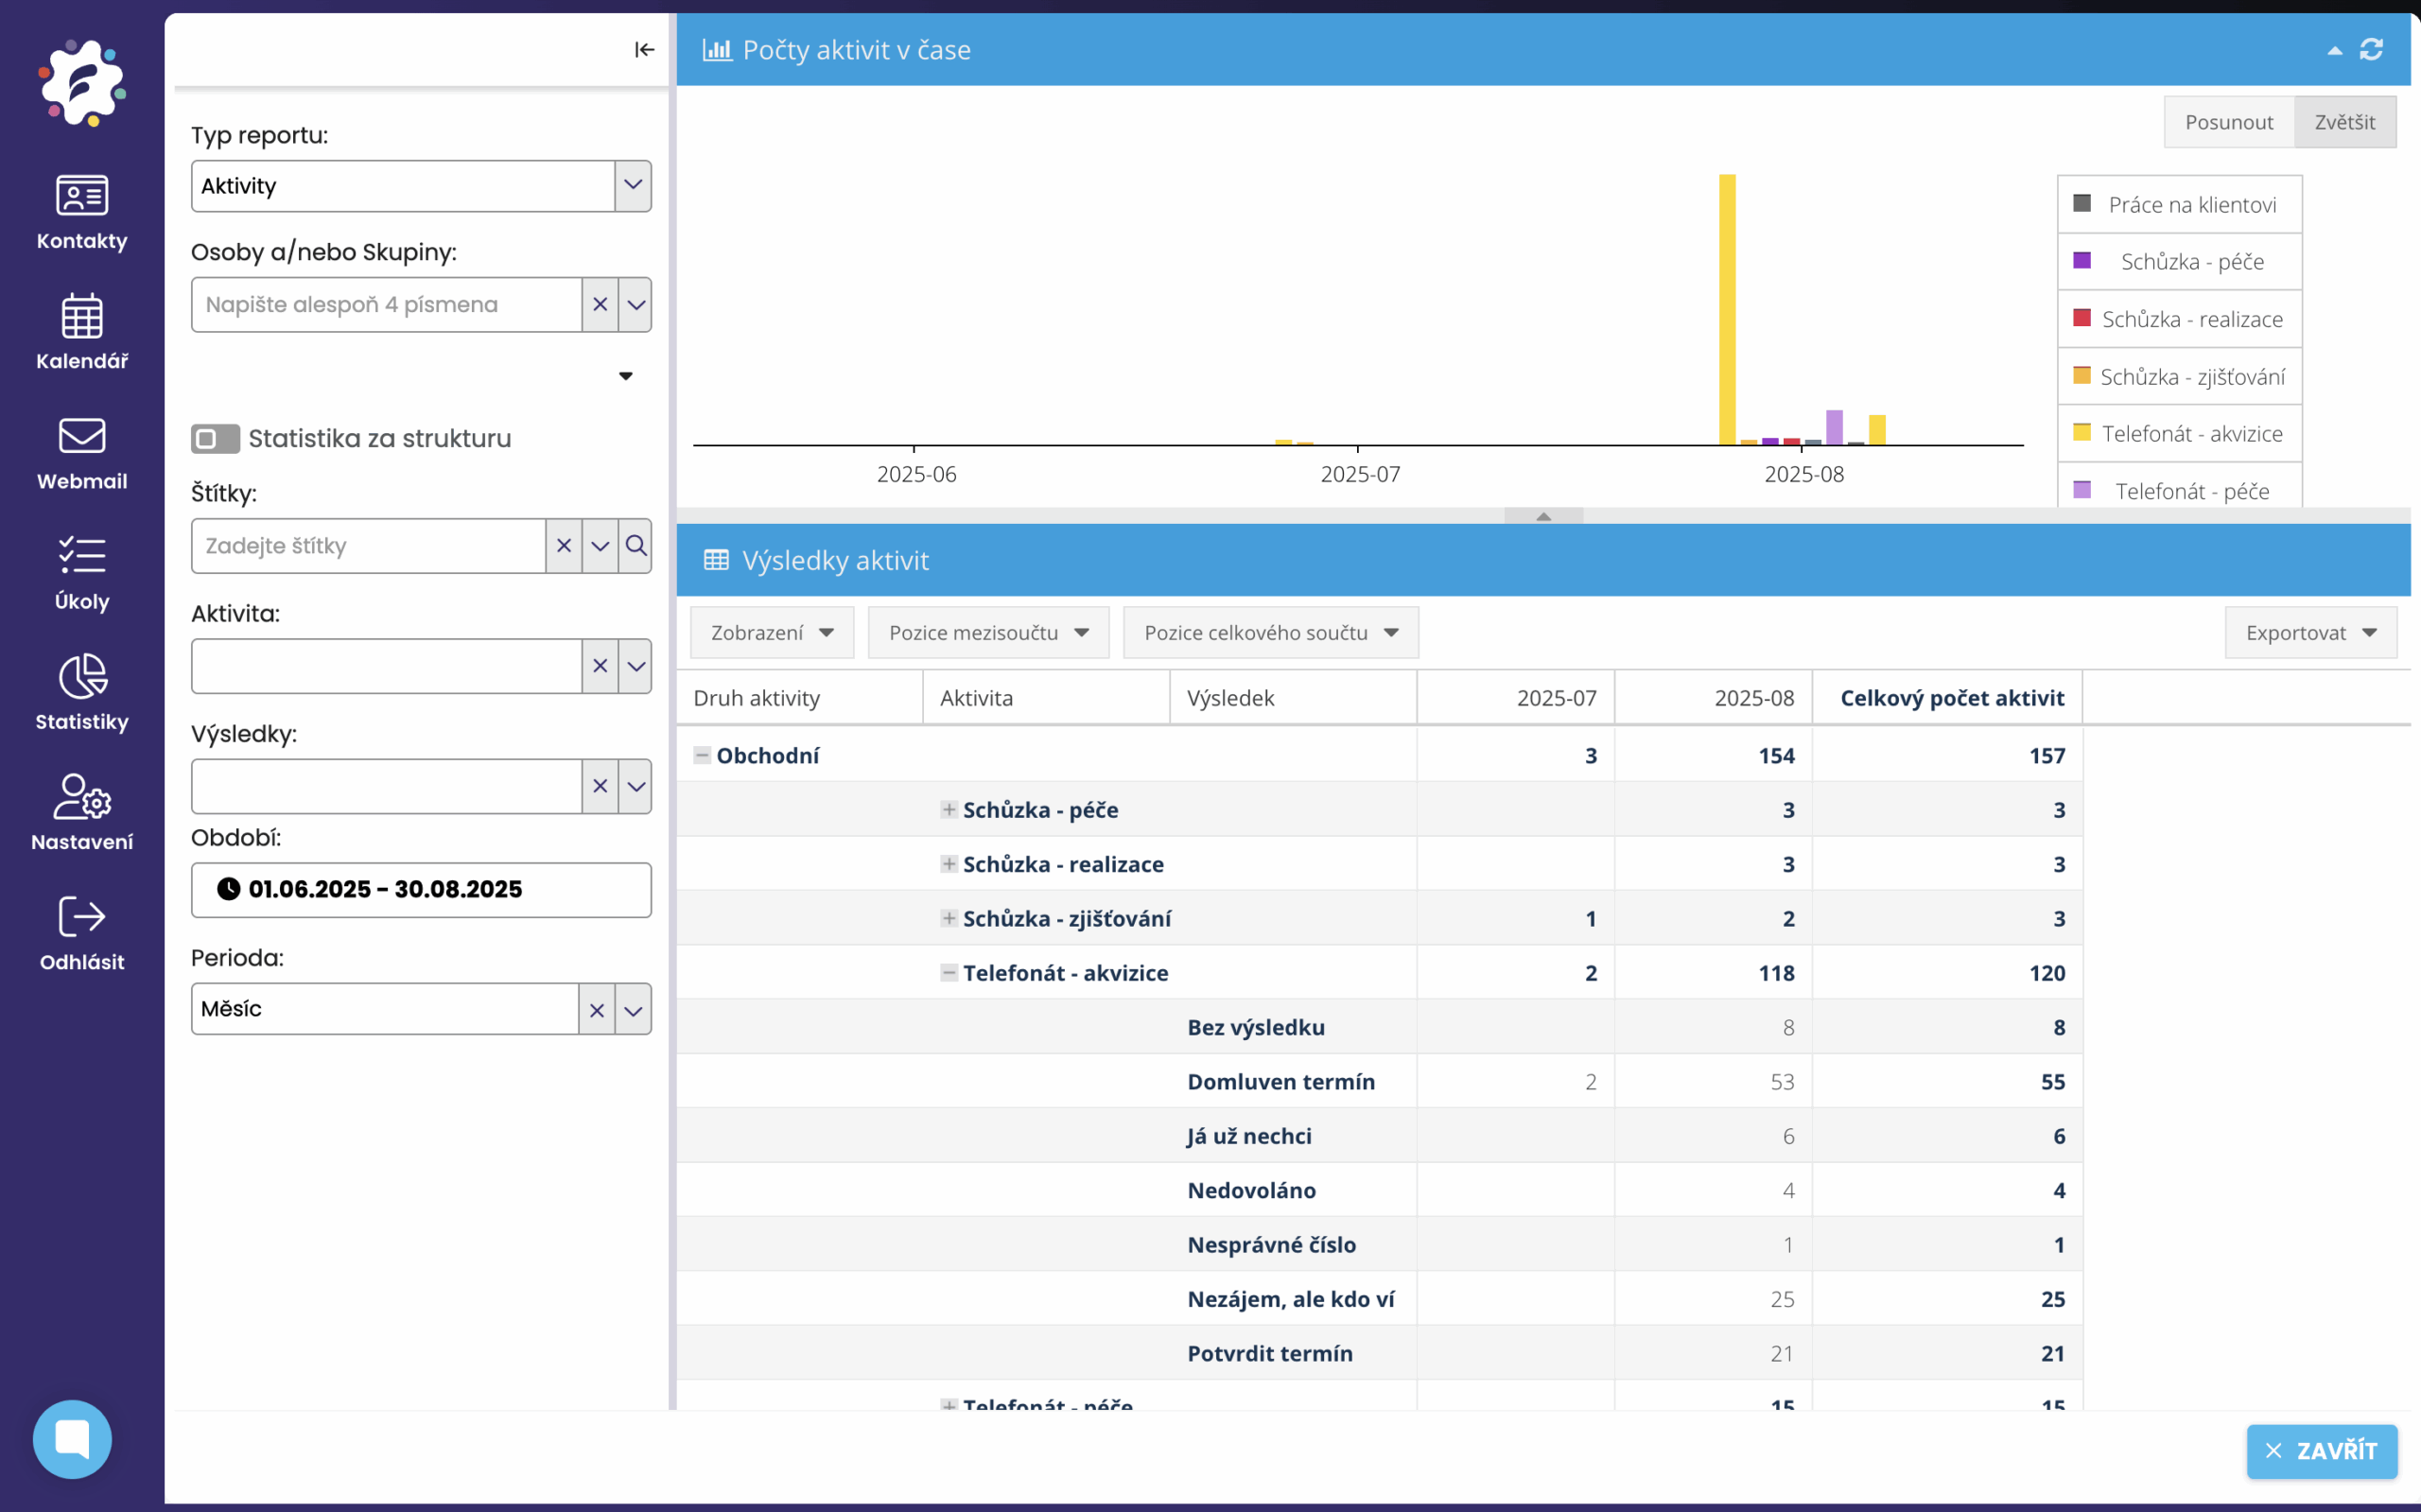Open the Zobrazení menu
Image resolution: width=2421 pixels, height=1512 pixels.
click(771, 632)
